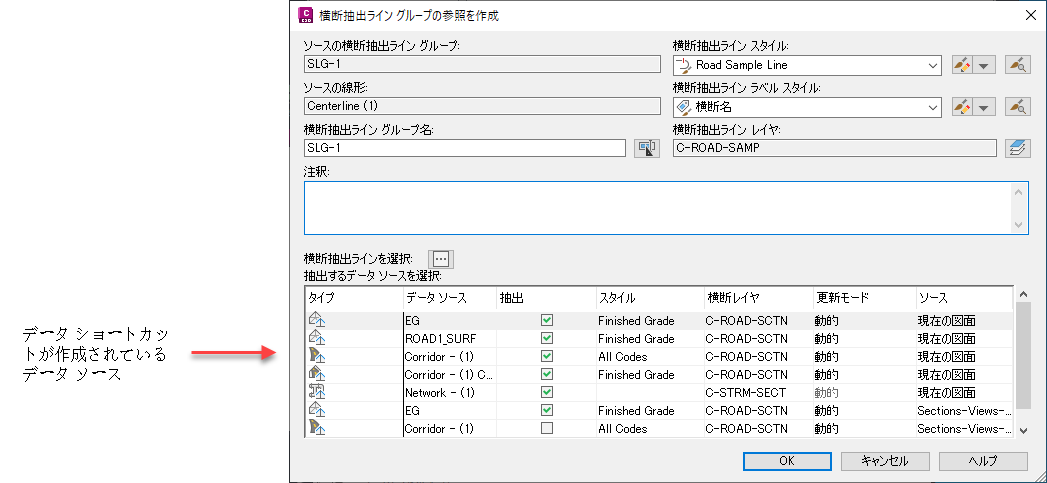Open arrow menu beside sample line style edit
This screenshot has width=1047, height=483.
[x=985, y=66]
